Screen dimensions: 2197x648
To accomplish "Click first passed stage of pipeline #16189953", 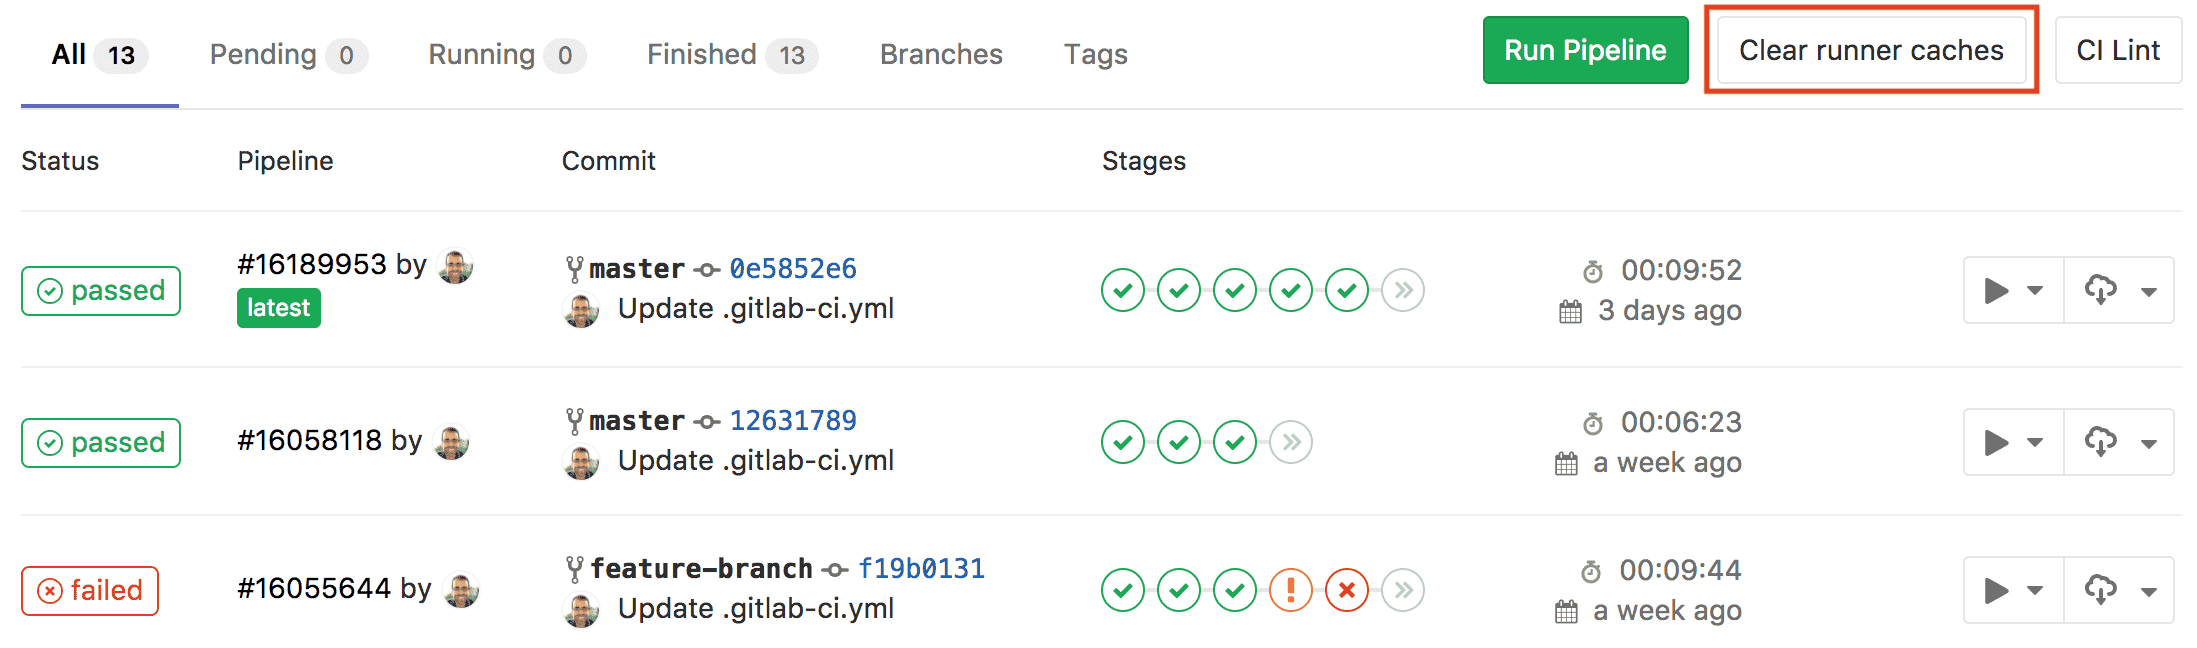I will pos(1122,291).
